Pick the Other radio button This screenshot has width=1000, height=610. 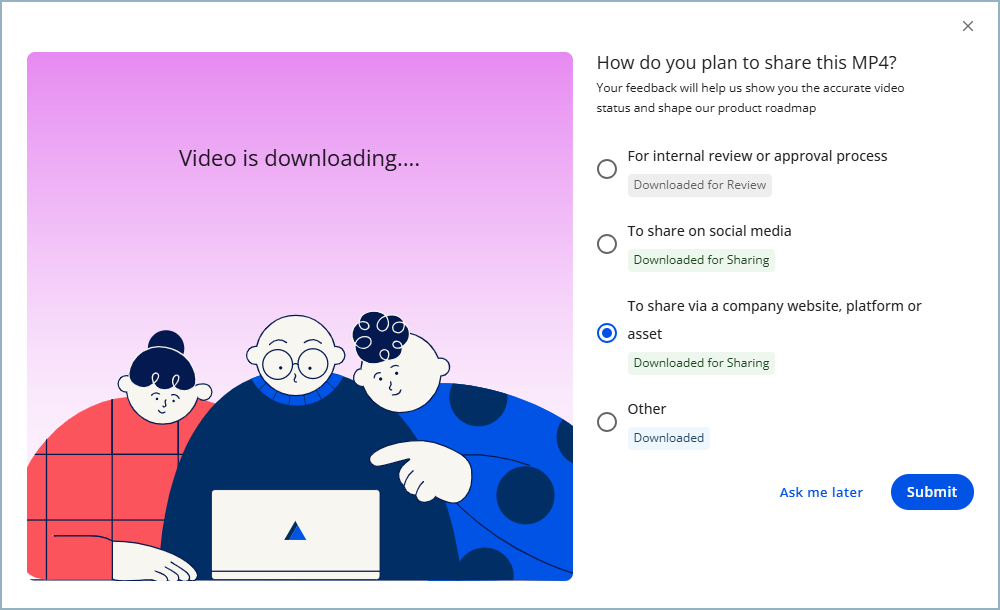pos(607,422)
